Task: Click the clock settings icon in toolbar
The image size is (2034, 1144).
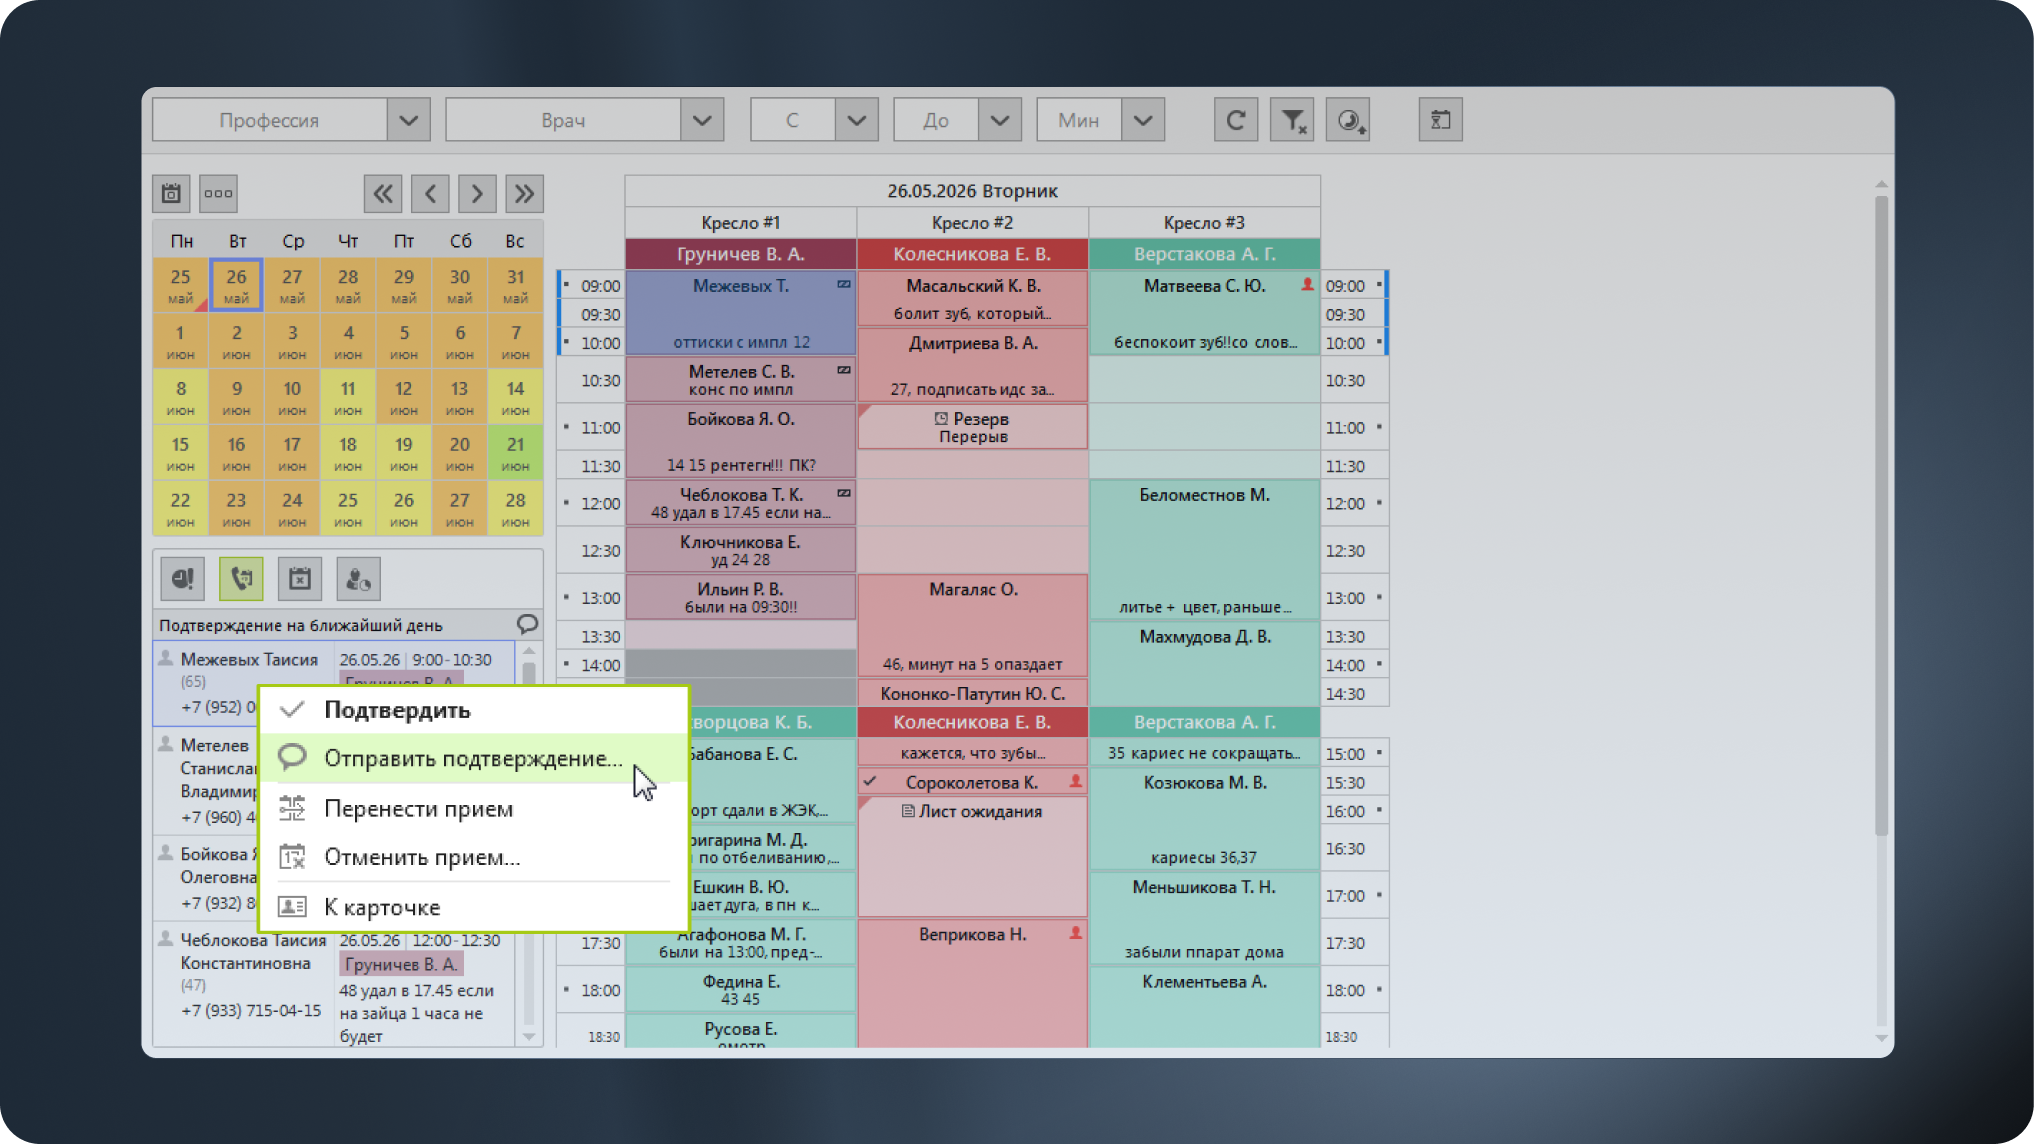Action: [x=1348, y=120]
